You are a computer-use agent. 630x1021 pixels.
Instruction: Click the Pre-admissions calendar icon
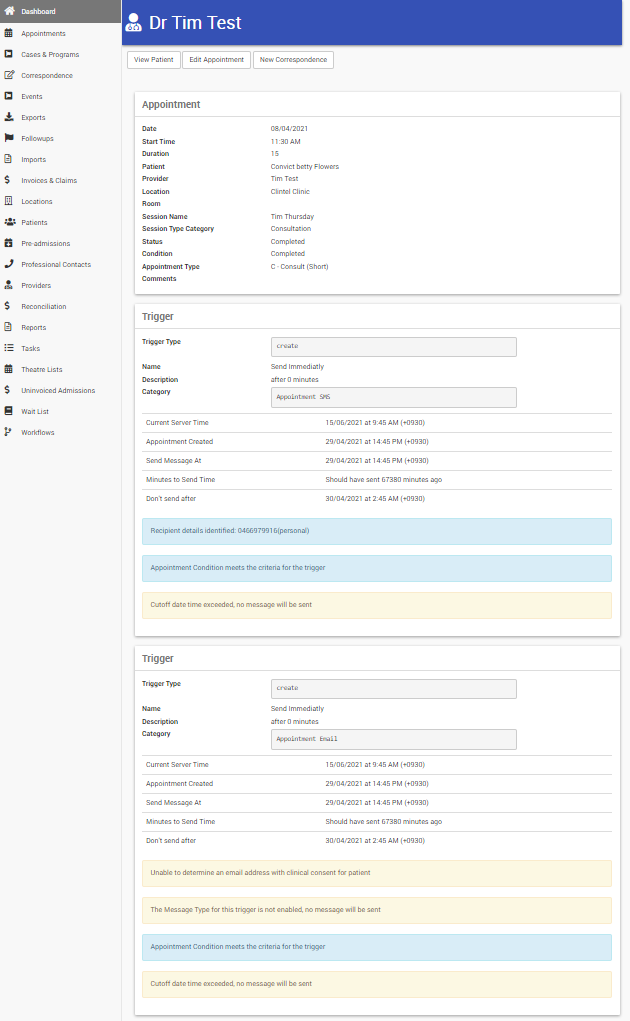point(8,243)
